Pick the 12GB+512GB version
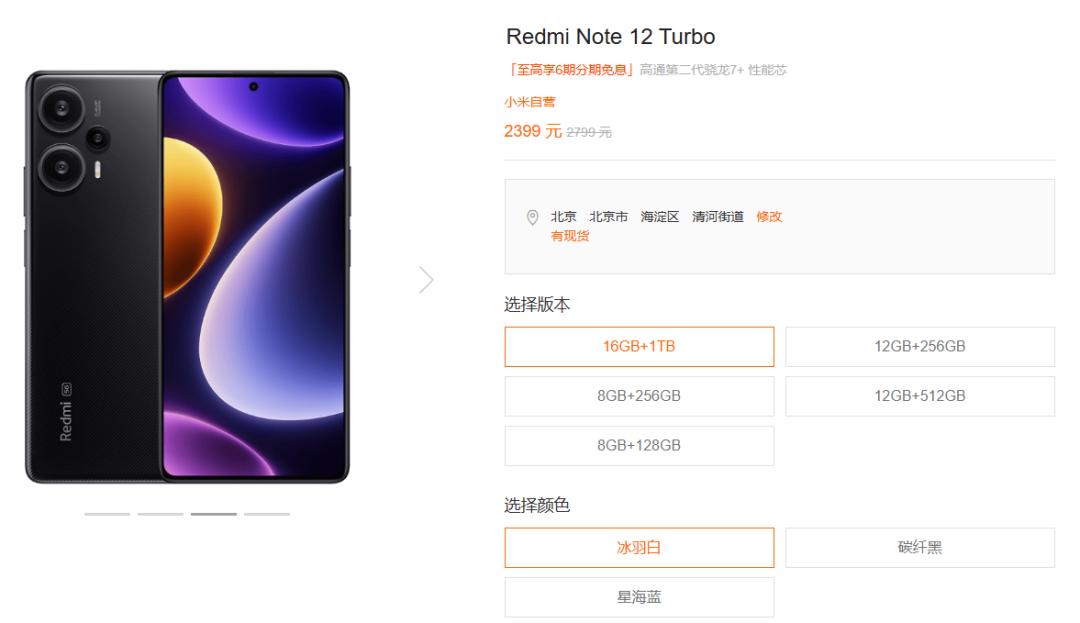1080x623 pixels. (x=920, y=396)
